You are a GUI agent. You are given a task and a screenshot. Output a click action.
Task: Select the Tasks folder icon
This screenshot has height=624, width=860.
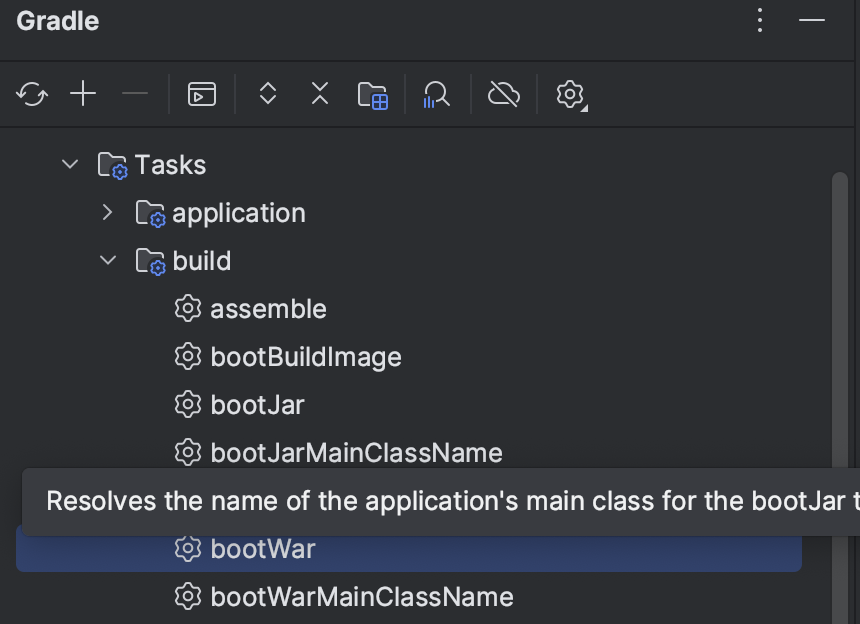113,166
